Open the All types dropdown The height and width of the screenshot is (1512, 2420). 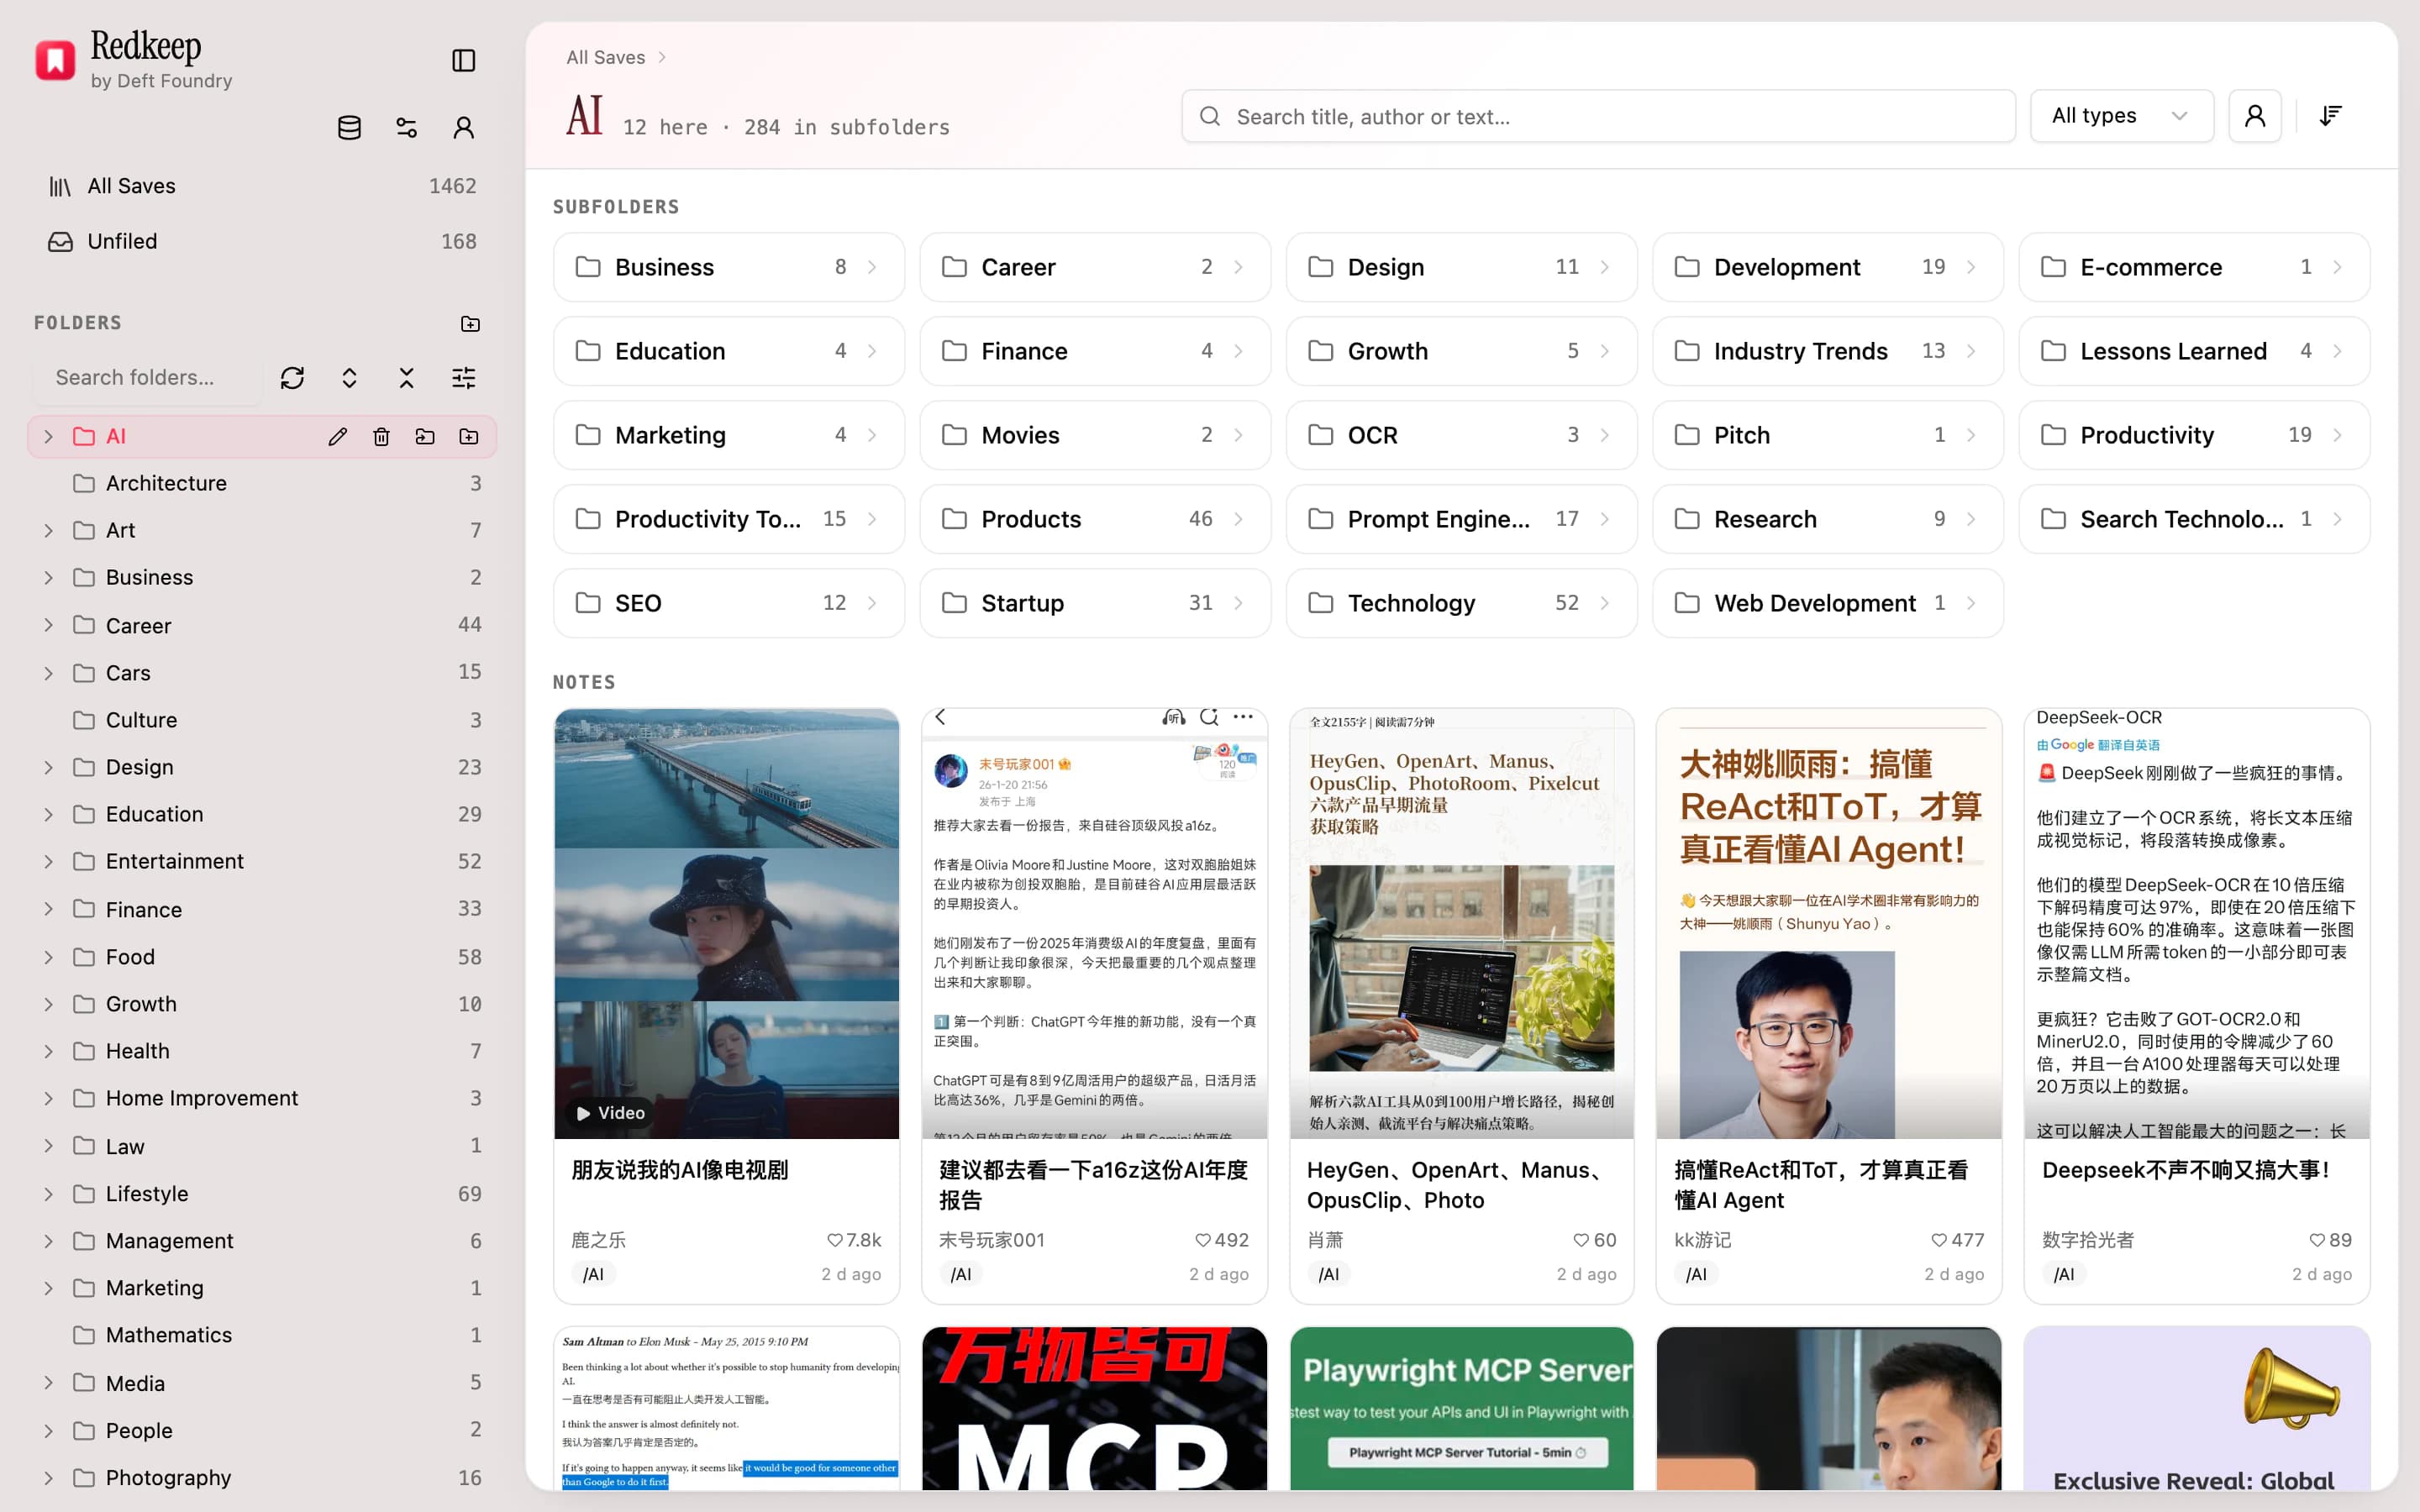(x=2121, y=116)
